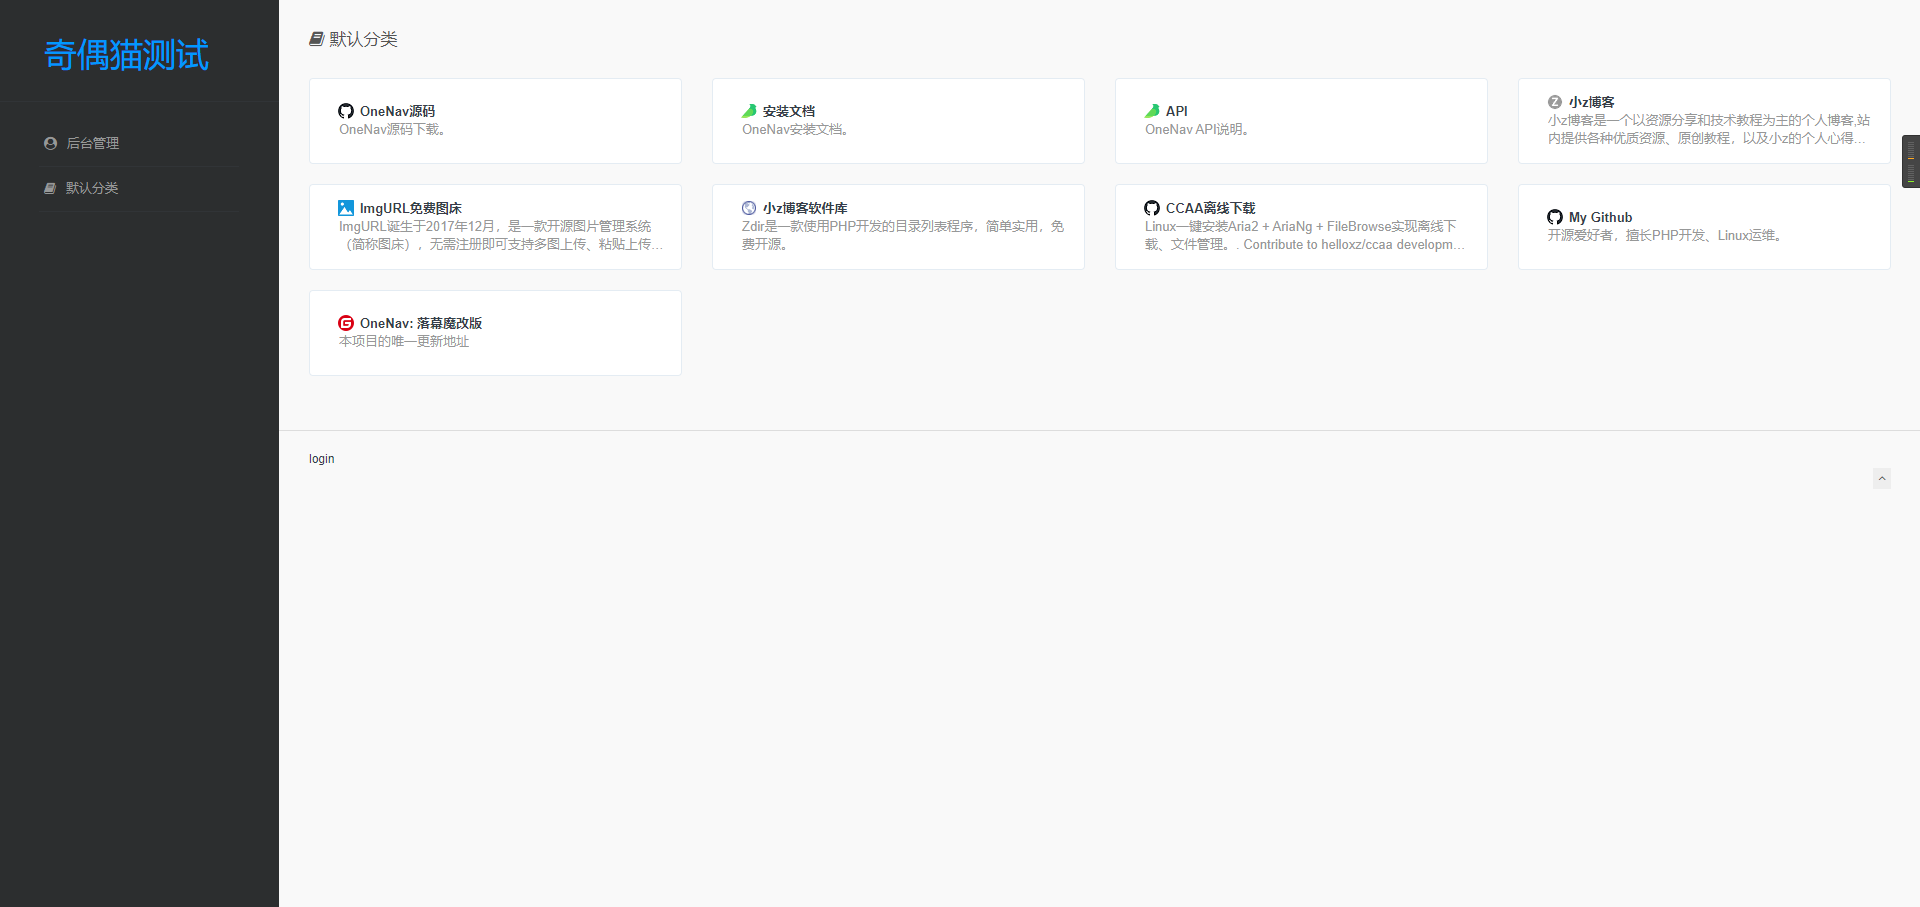Click the gray Z icon on 小z博客 card
The height and width of the screenshot is (907, 1920).
coord(1555,102)
